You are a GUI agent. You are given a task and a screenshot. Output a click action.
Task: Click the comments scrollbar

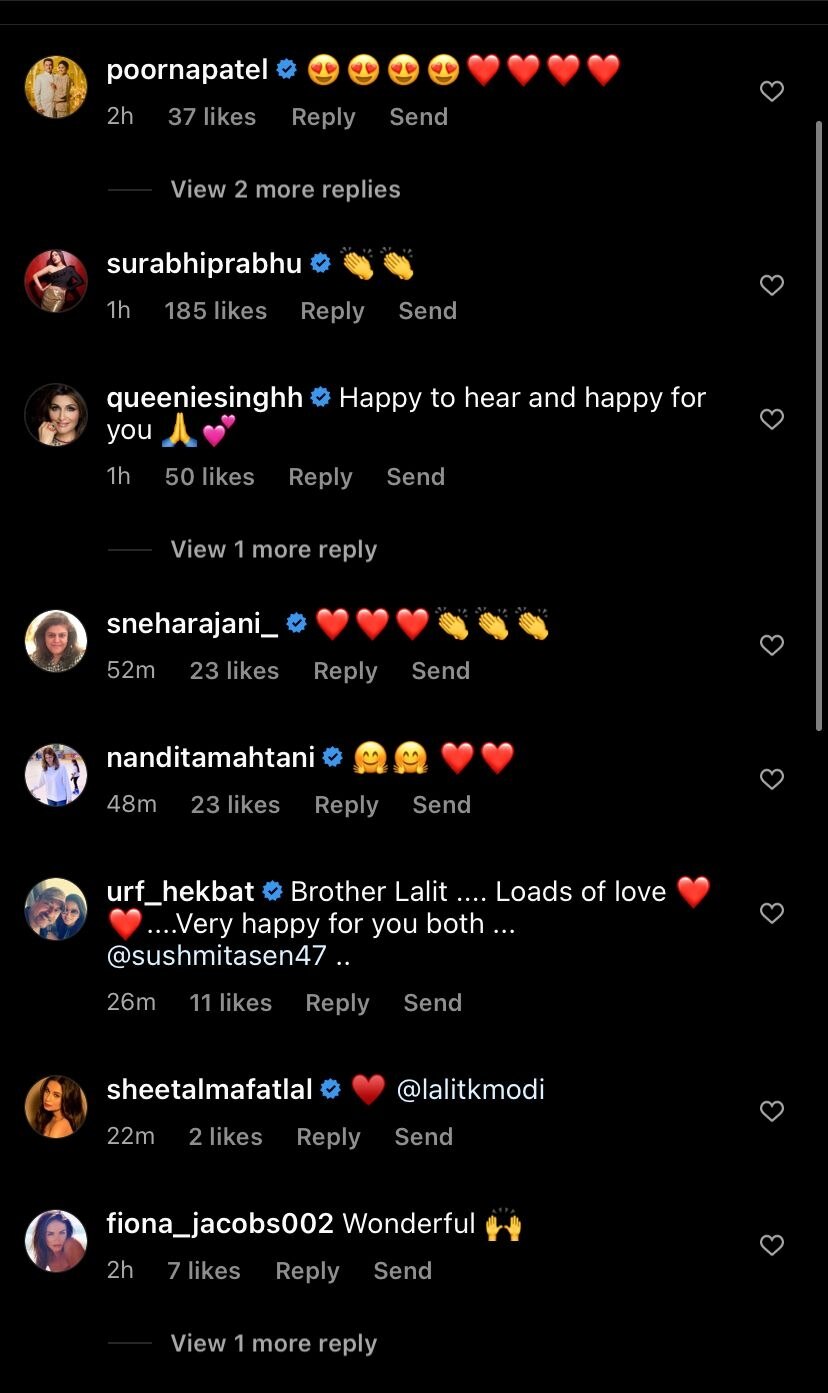point(819,420)
